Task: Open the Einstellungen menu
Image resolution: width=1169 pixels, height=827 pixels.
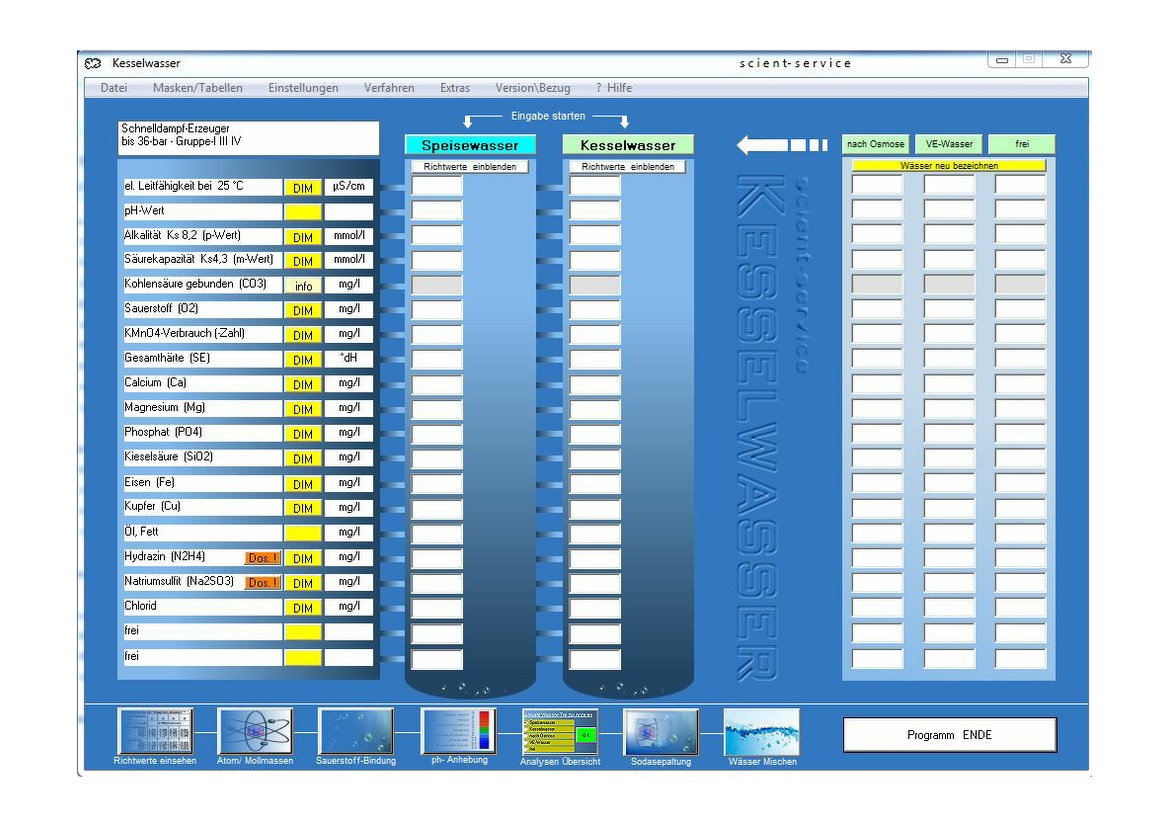Action: (x=303, y=88)
